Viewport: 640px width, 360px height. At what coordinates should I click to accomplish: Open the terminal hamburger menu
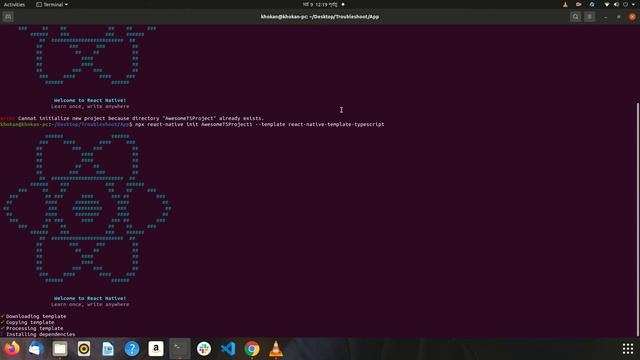point(589,17)
